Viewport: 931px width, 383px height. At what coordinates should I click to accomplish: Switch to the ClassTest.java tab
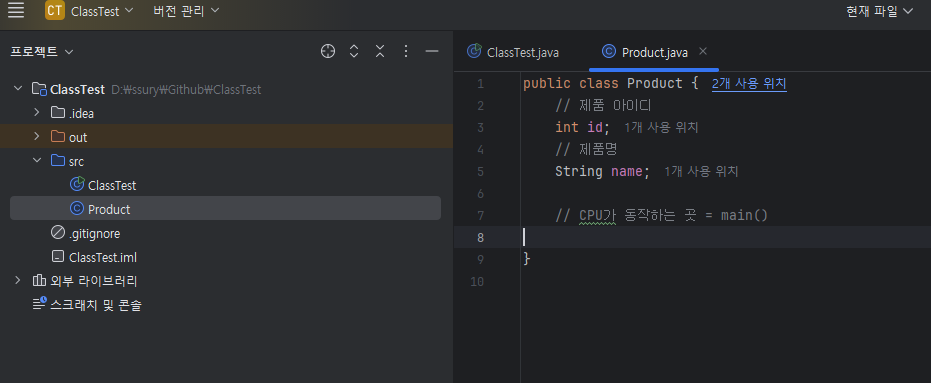(x=514, y=52)
